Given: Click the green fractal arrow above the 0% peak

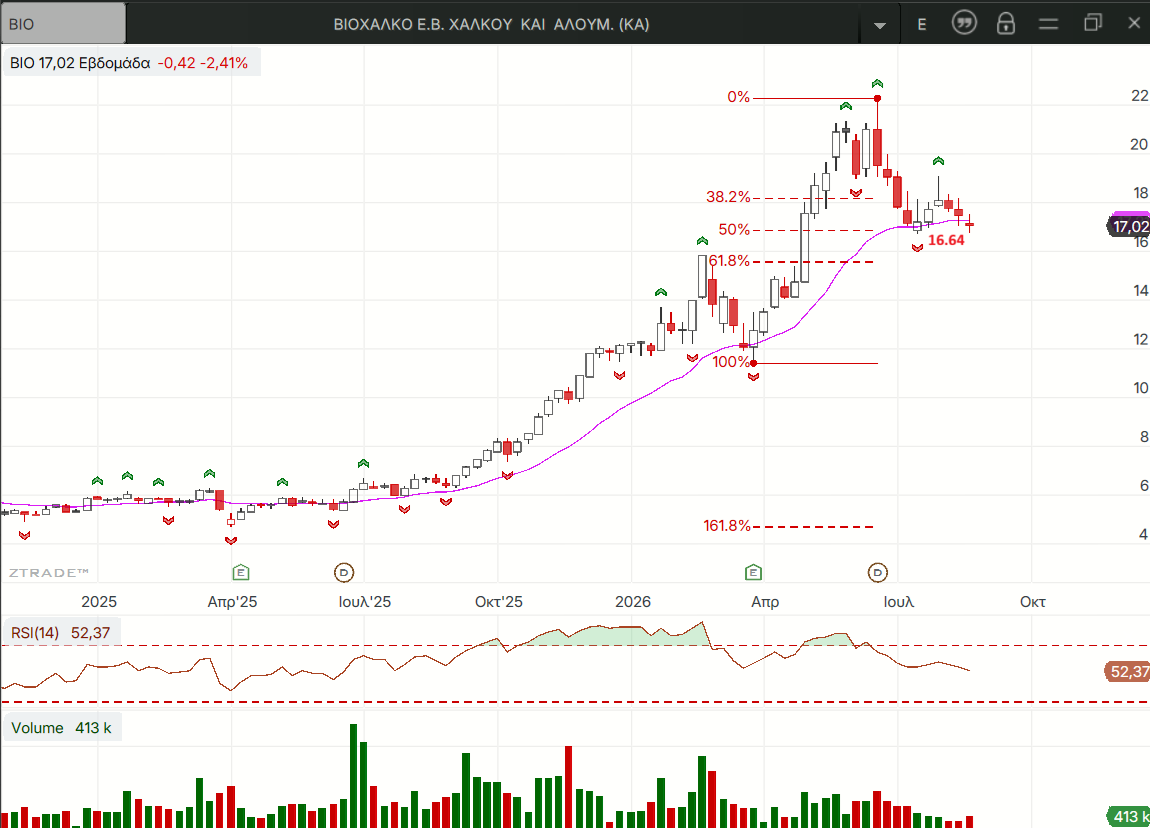Looking at the screenshot, I should (x=877, y=84).
